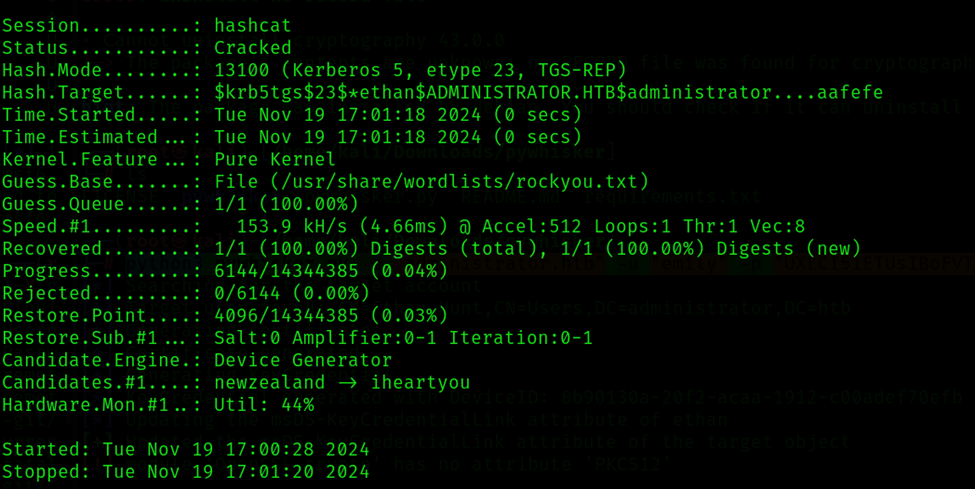
Task: Click the Time.Estimated timestamp value
Action: tap(398, 137)
